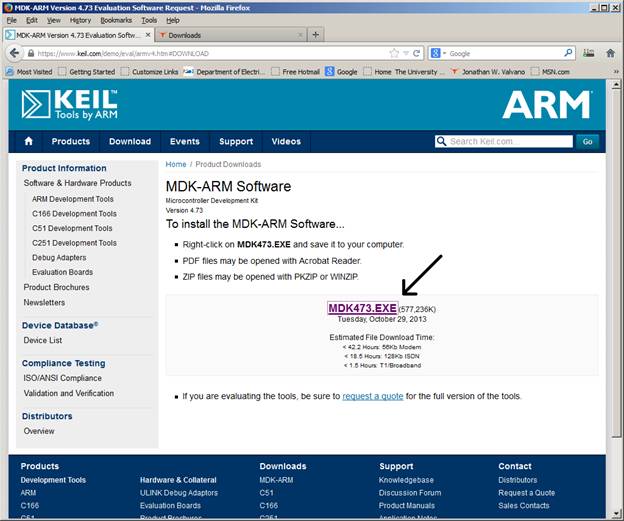Open the Free Hotmail bookmark
624x521 pixels.
[296, 72]
